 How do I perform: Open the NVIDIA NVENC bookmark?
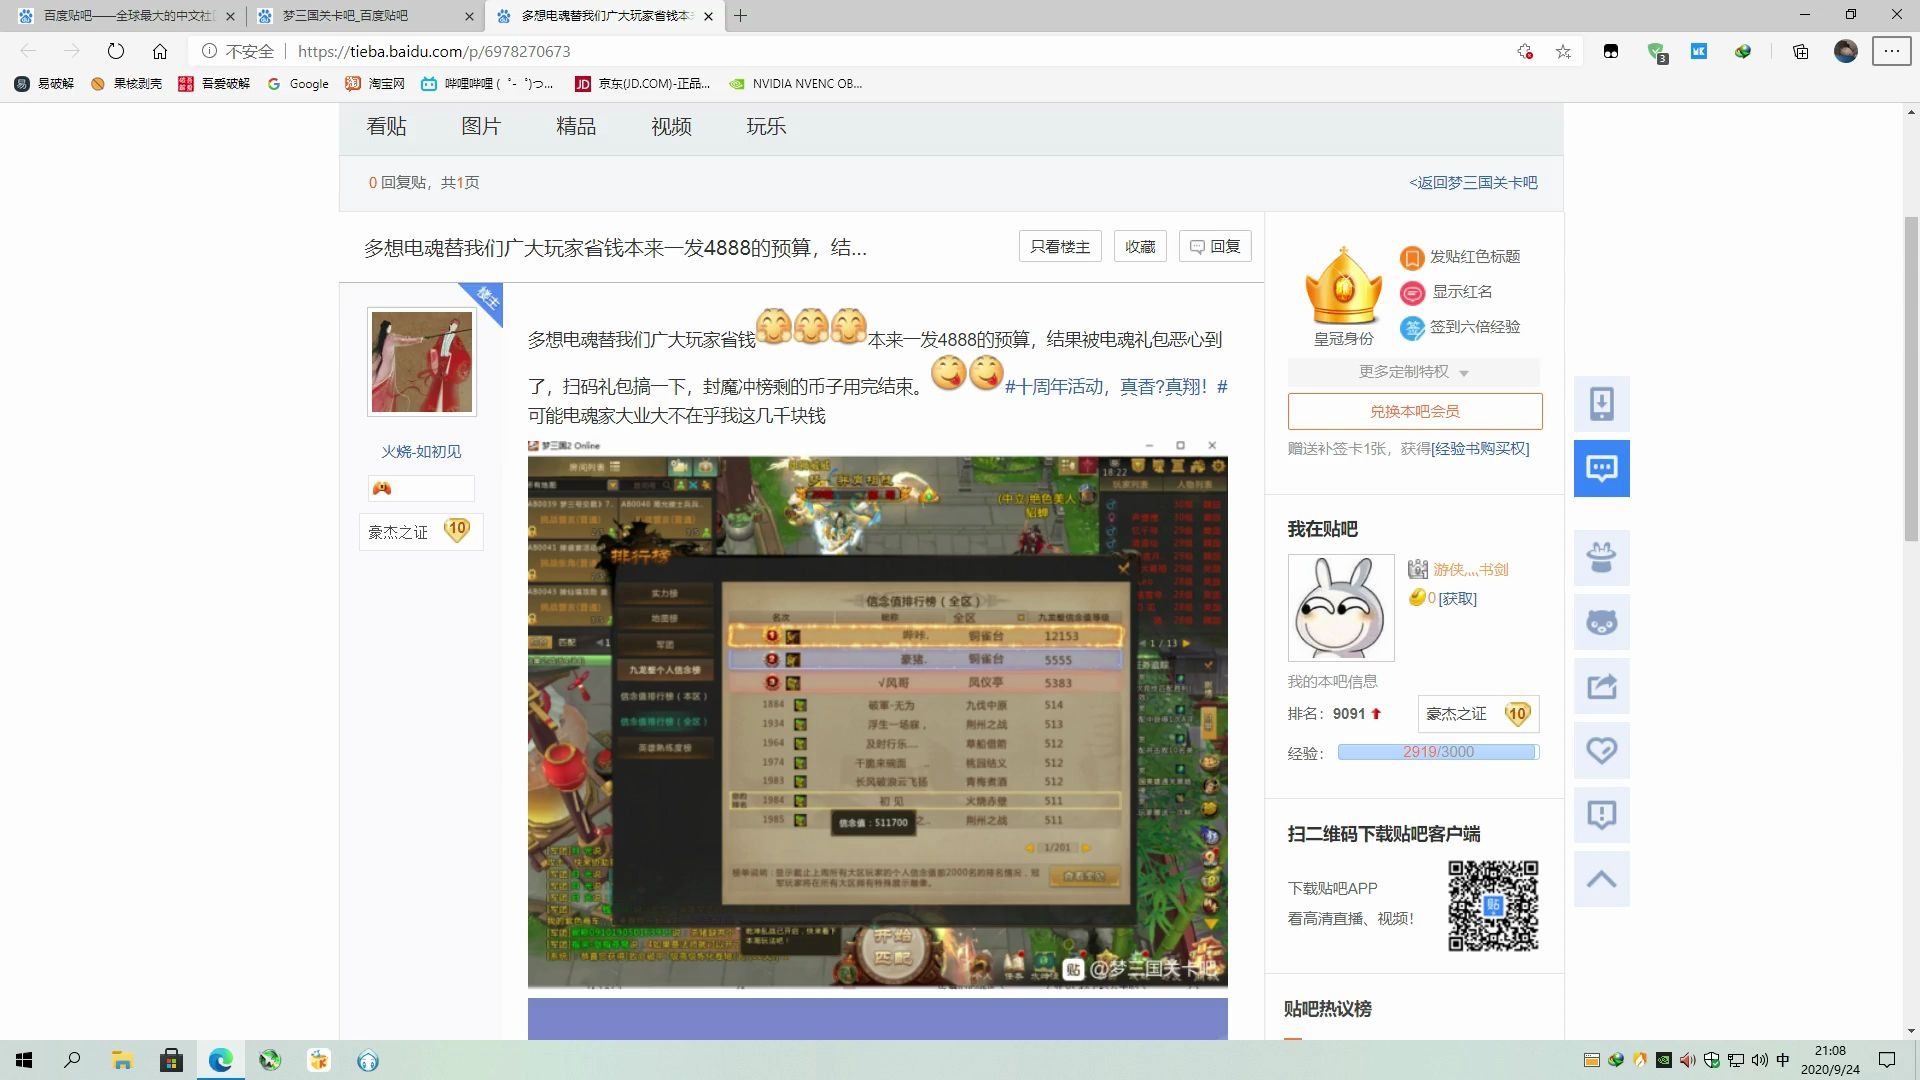coord(796,84)
